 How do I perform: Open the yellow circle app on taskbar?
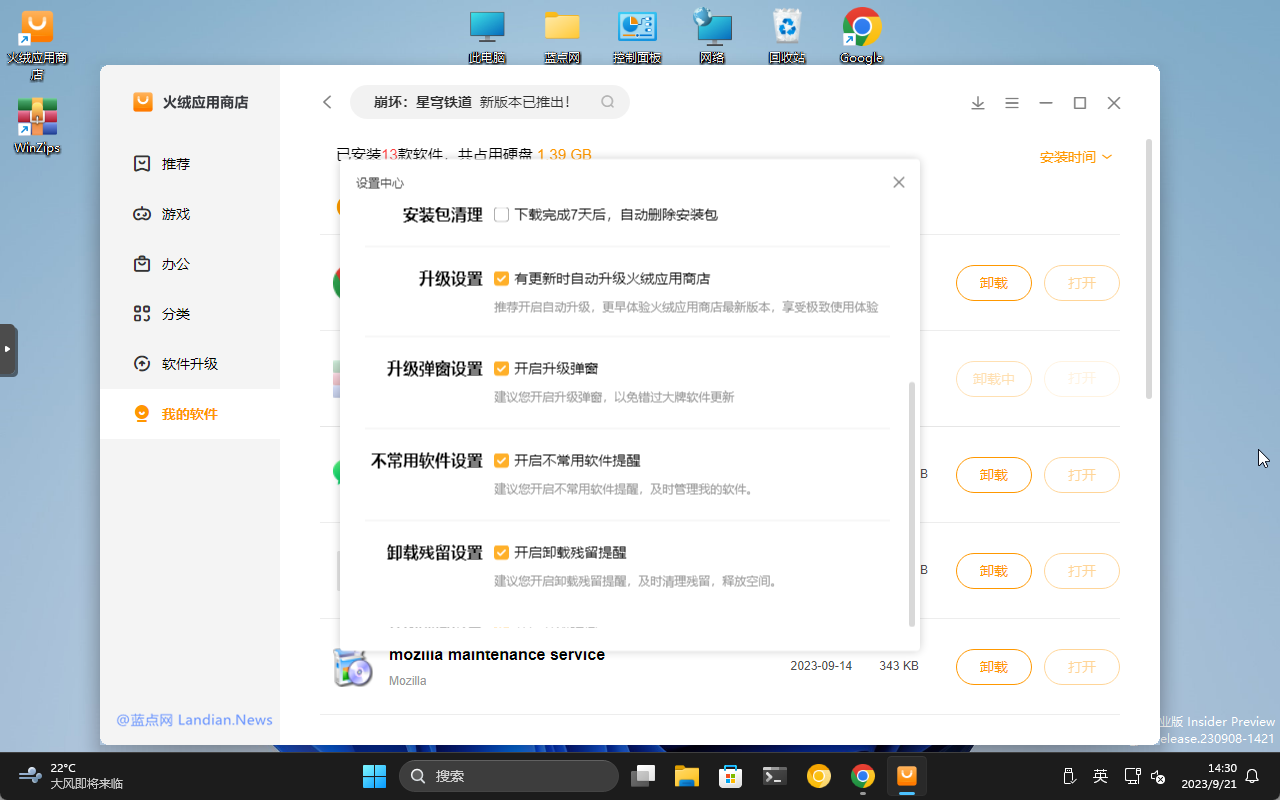point(819,776)
